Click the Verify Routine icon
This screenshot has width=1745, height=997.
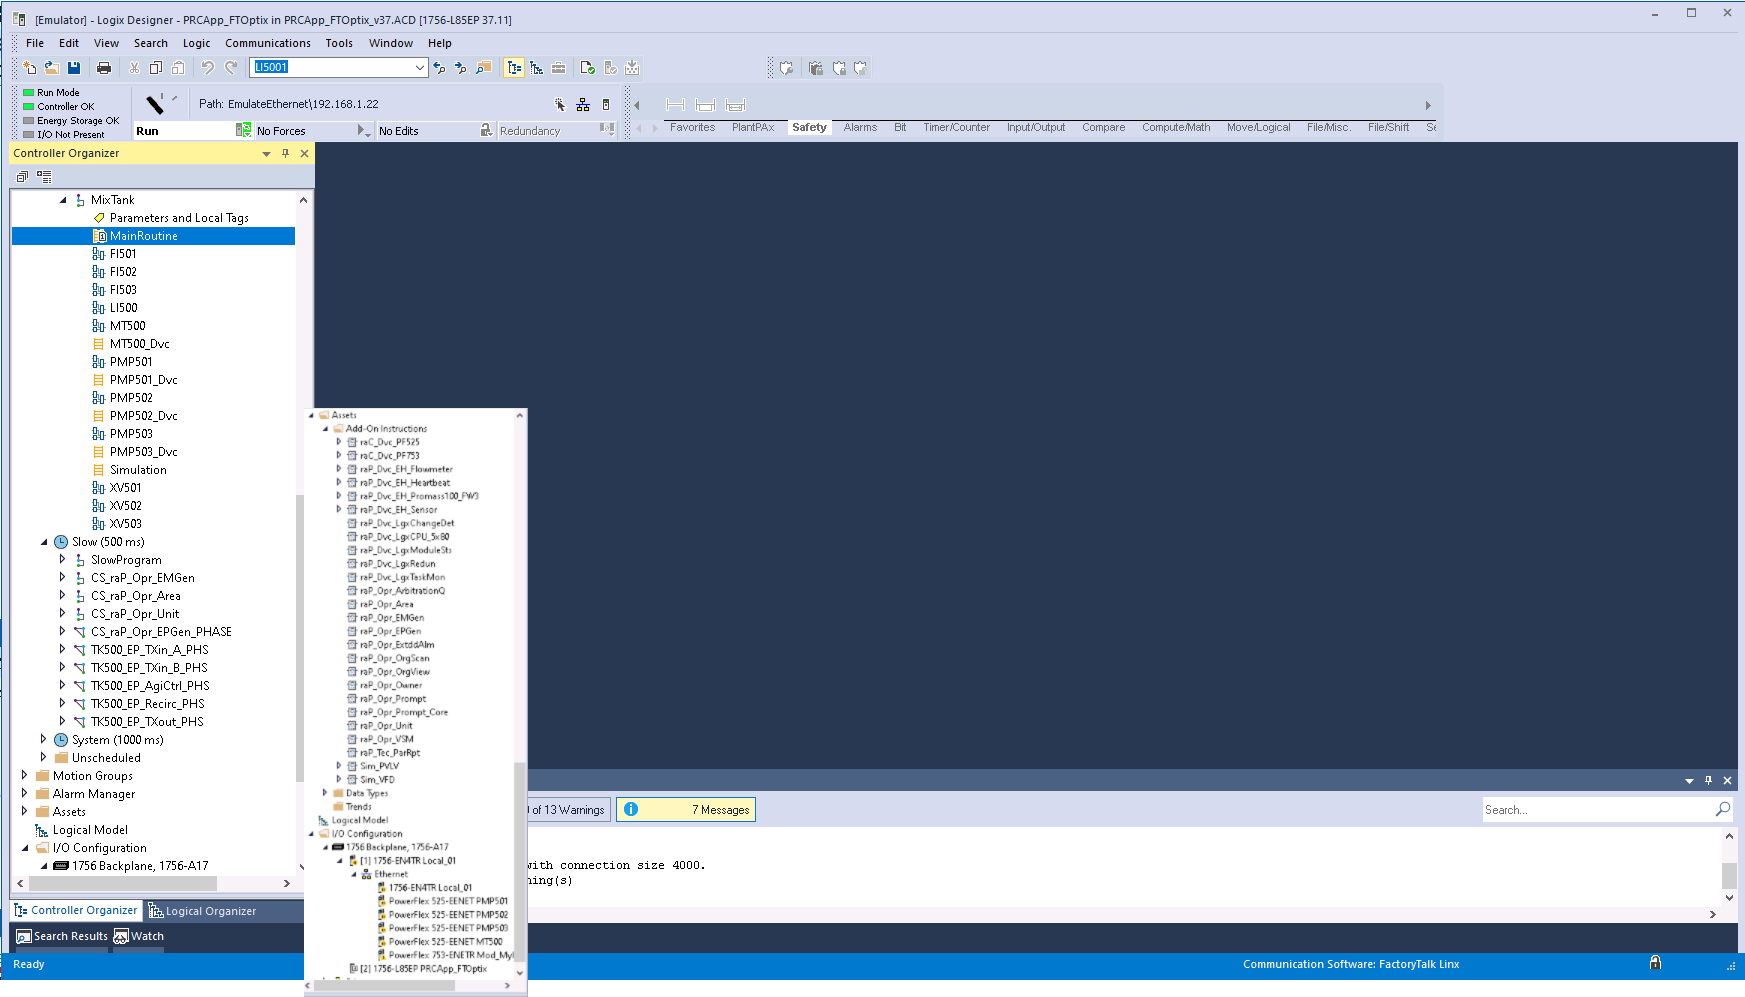[x=588, y=68]
